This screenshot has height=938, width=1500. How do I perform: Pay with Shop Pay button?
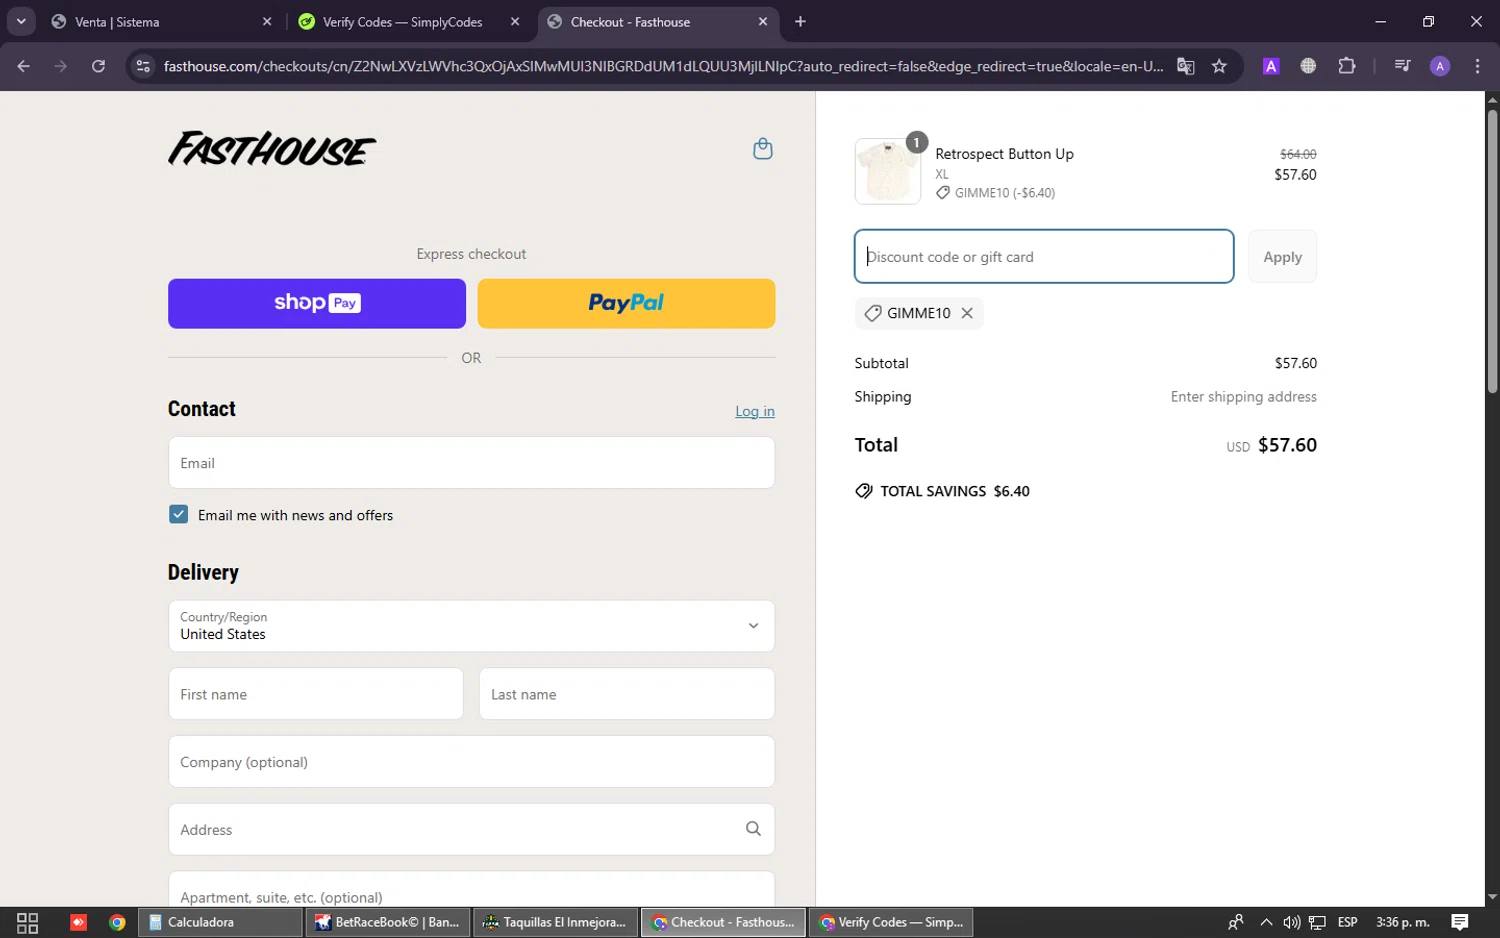316,303
